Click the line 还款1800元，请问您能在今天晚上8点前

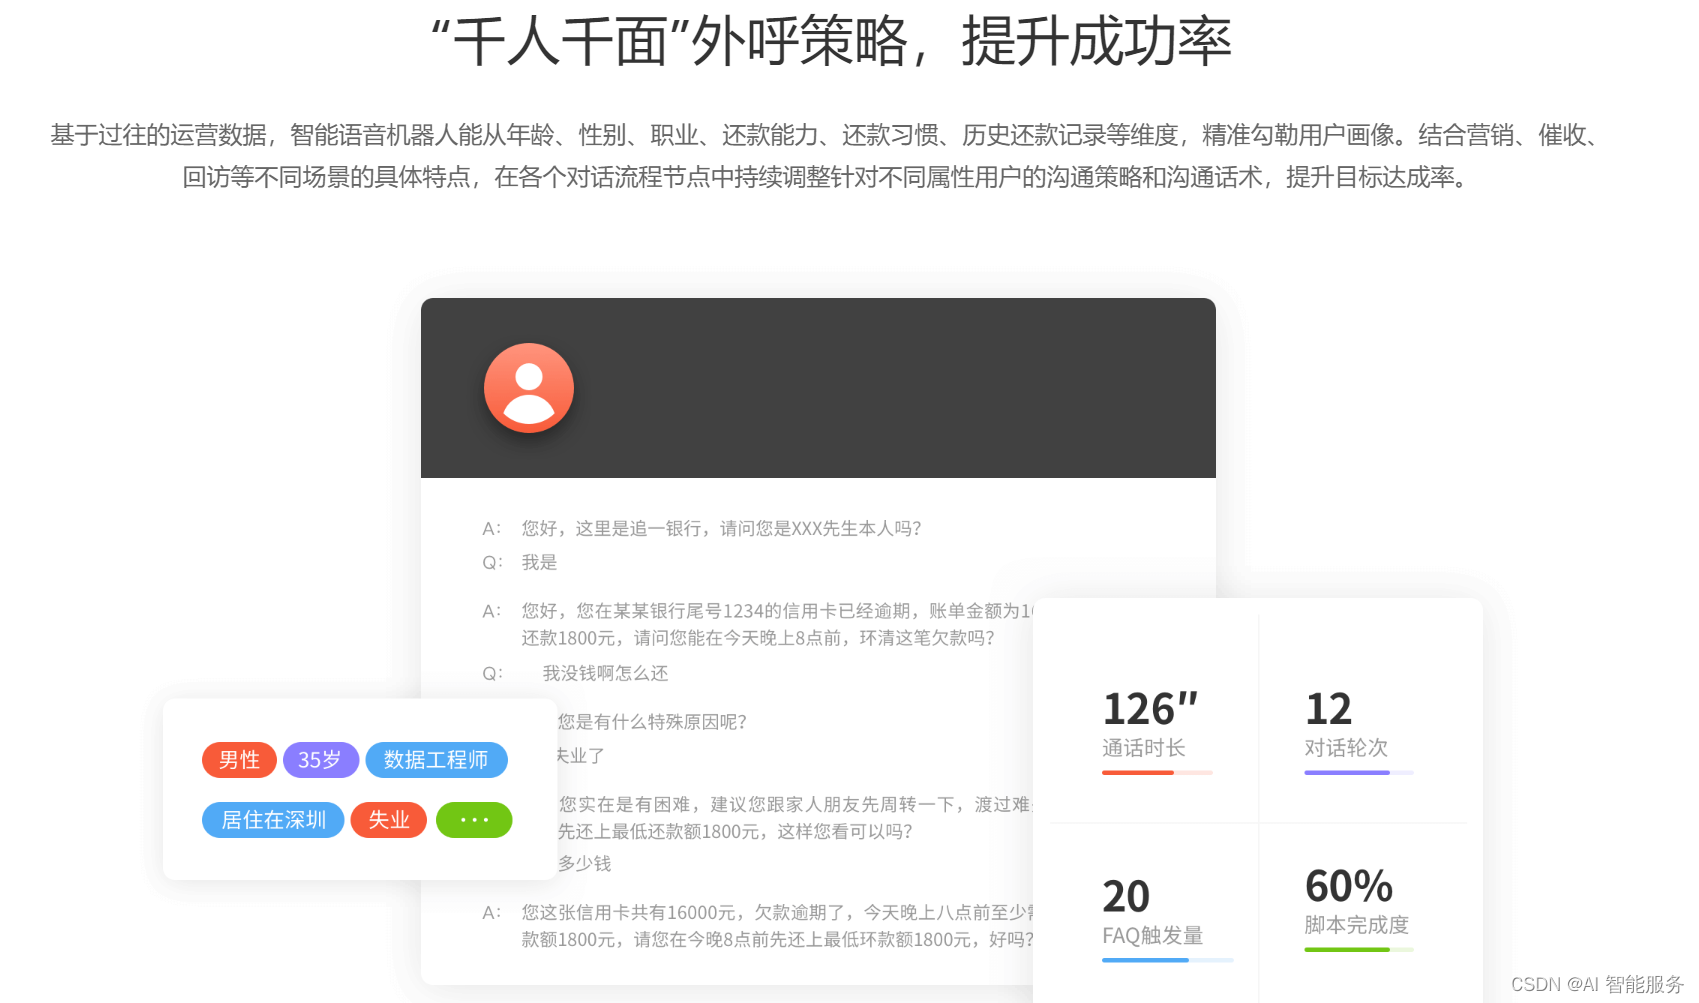pos(758,638)
